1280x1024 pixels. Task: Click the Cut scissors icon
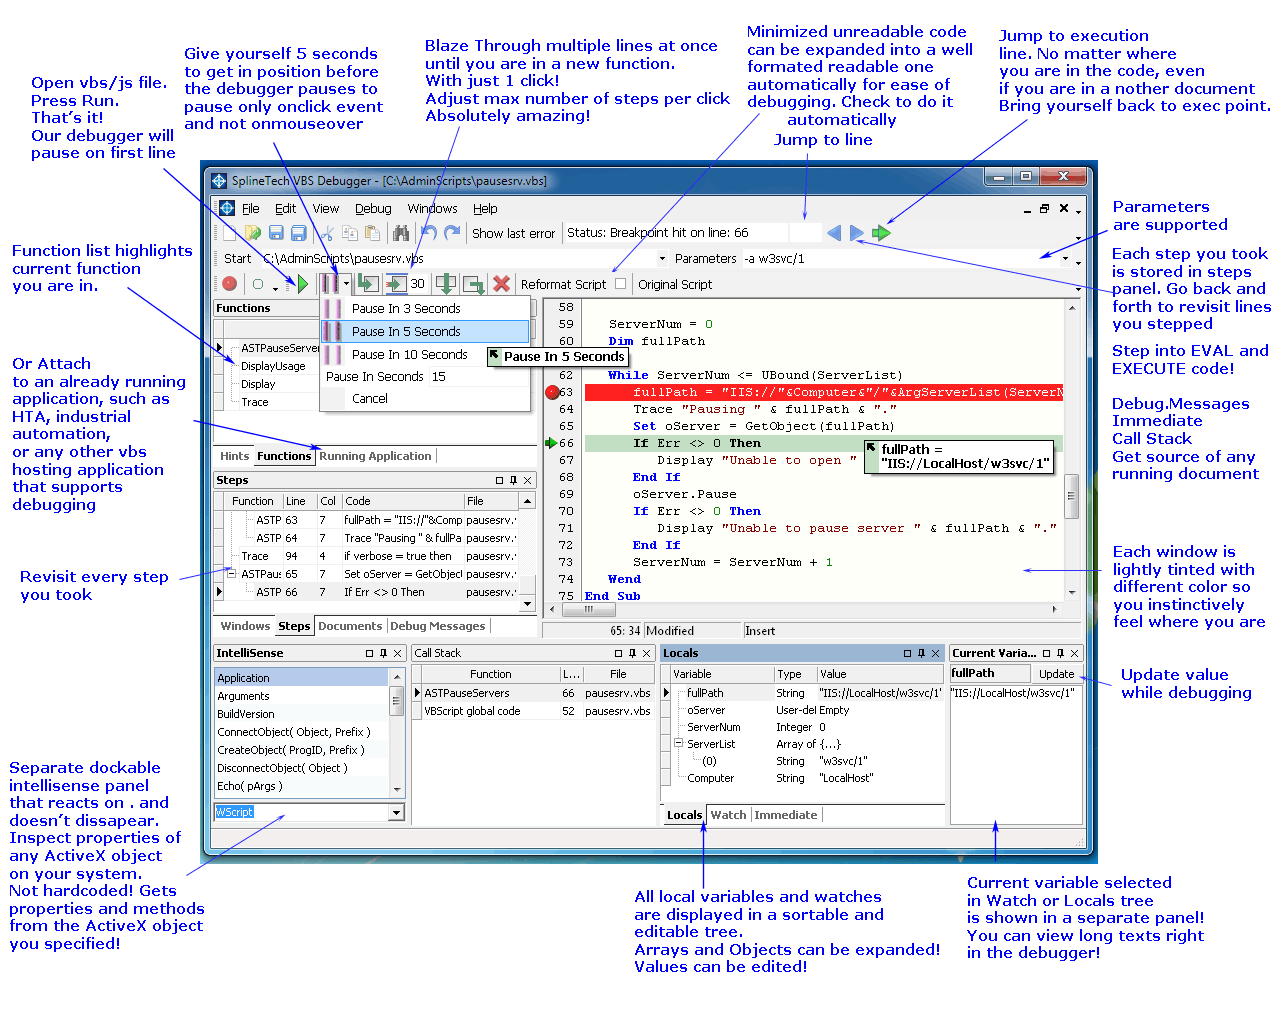coord(327,233)
